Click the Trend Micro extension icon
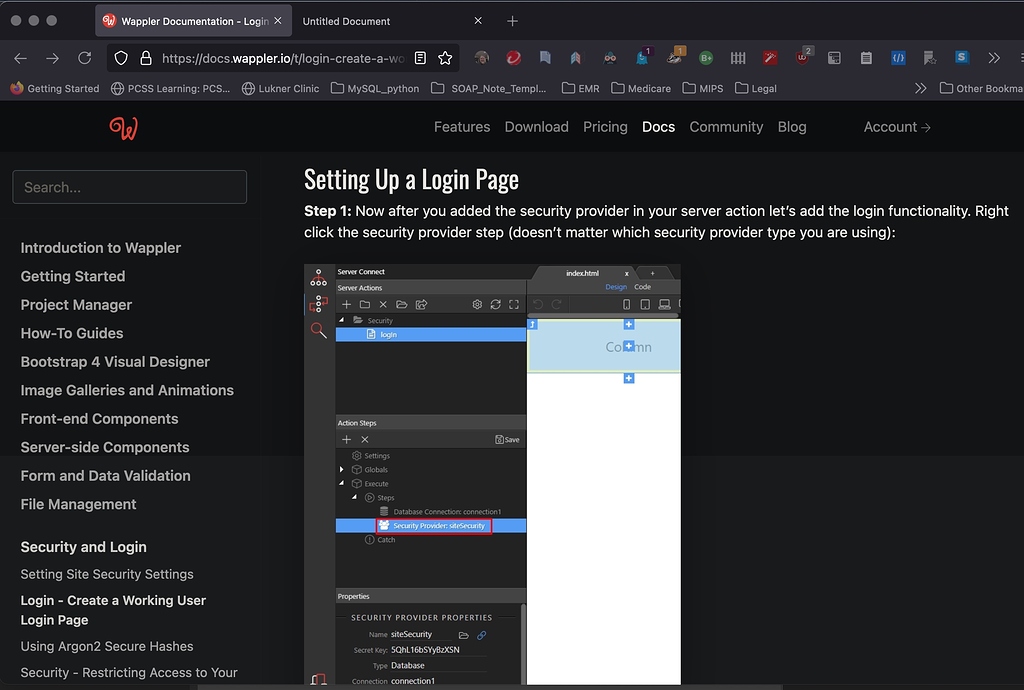Image resolution: width=1024 pixels, height=690 pixels. [512, 58]
